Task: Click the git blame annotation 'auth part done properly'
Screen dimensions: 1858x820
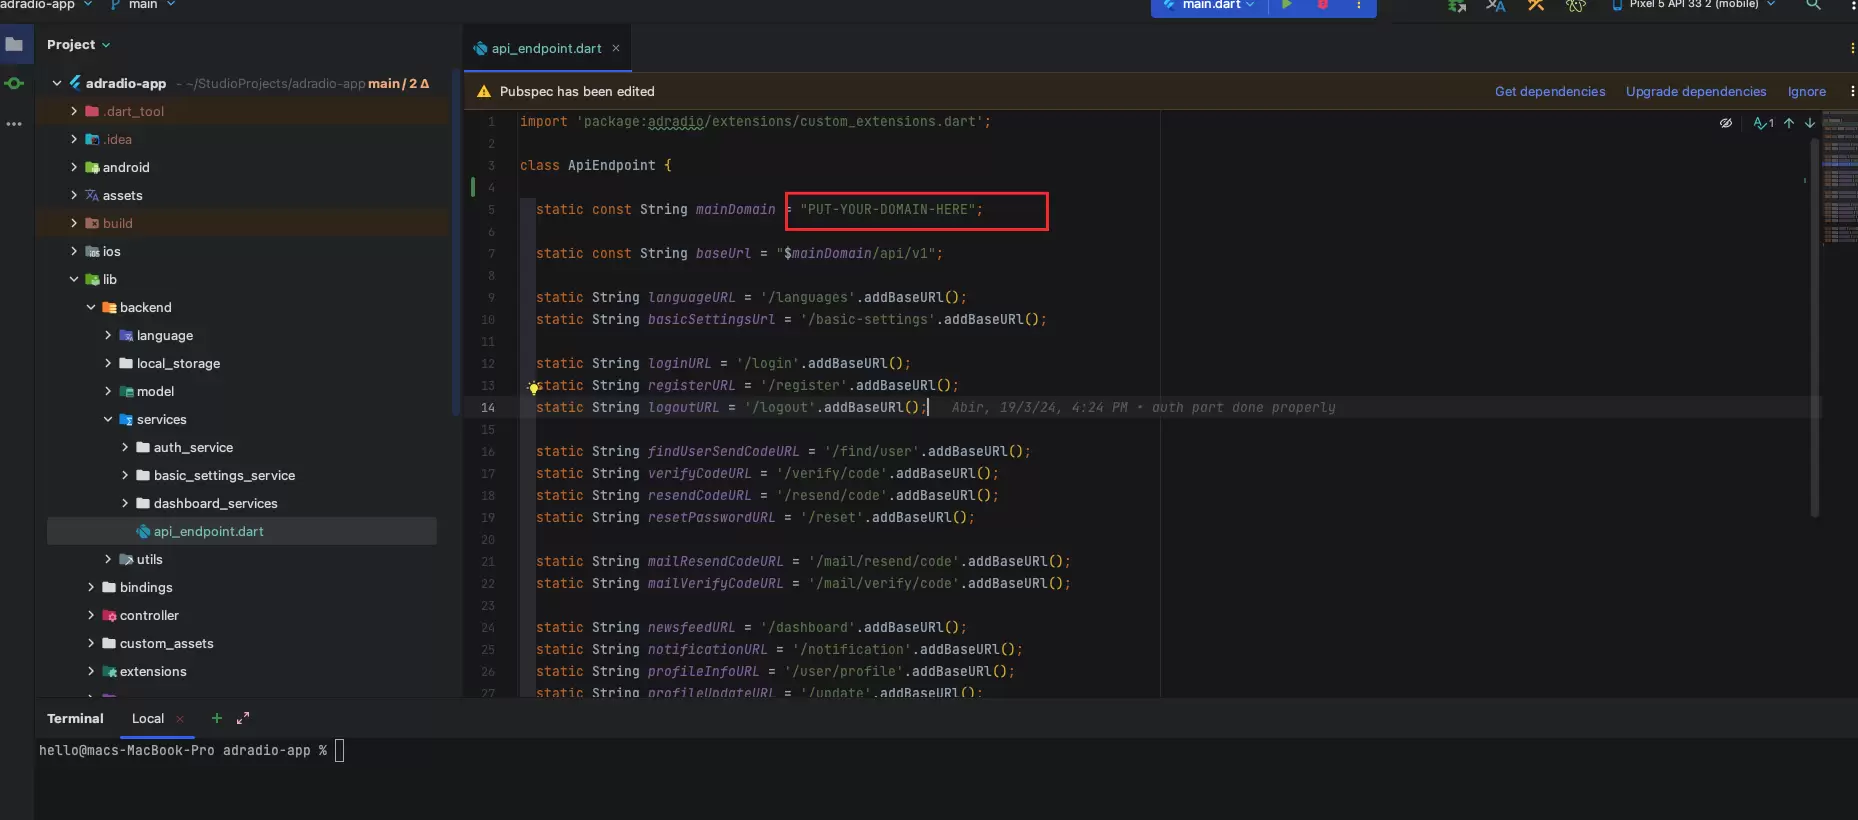Action: click(x=1243, y=407)
